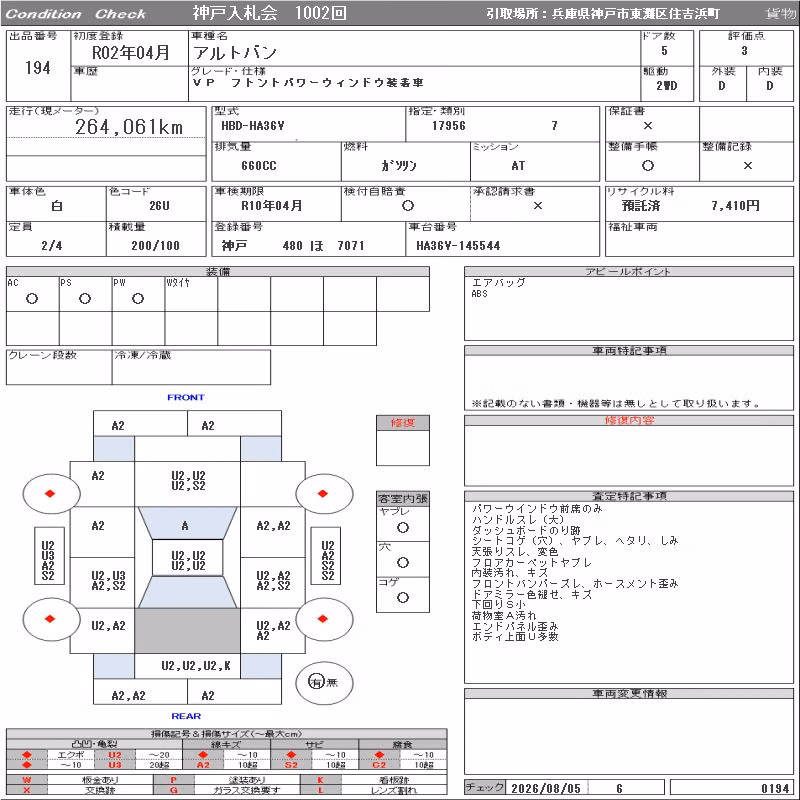
Task: Click the note エンドパネル歪み
Action: point(515,626)
